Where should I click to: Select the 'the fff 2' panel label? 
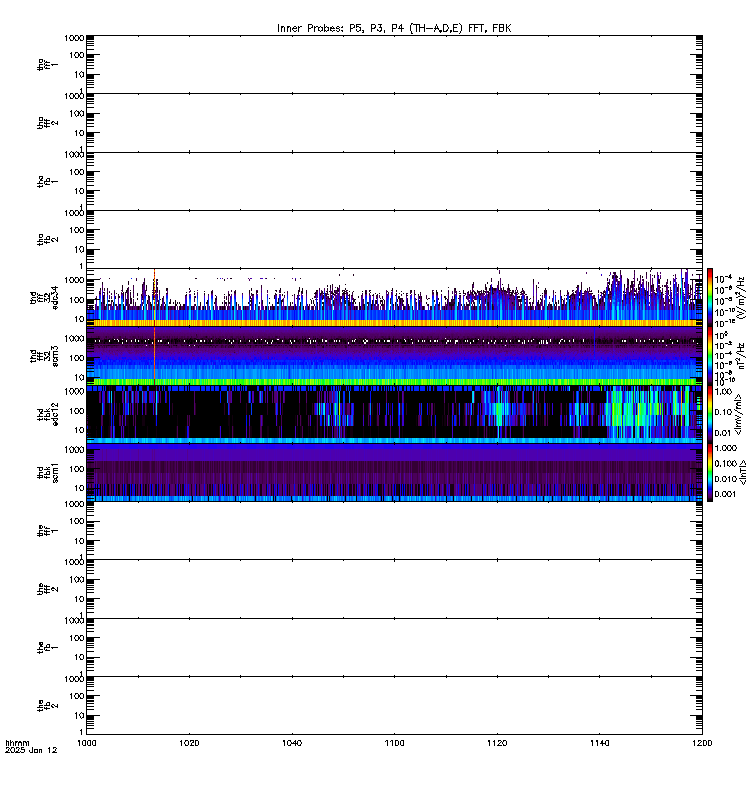click(47, 590)
